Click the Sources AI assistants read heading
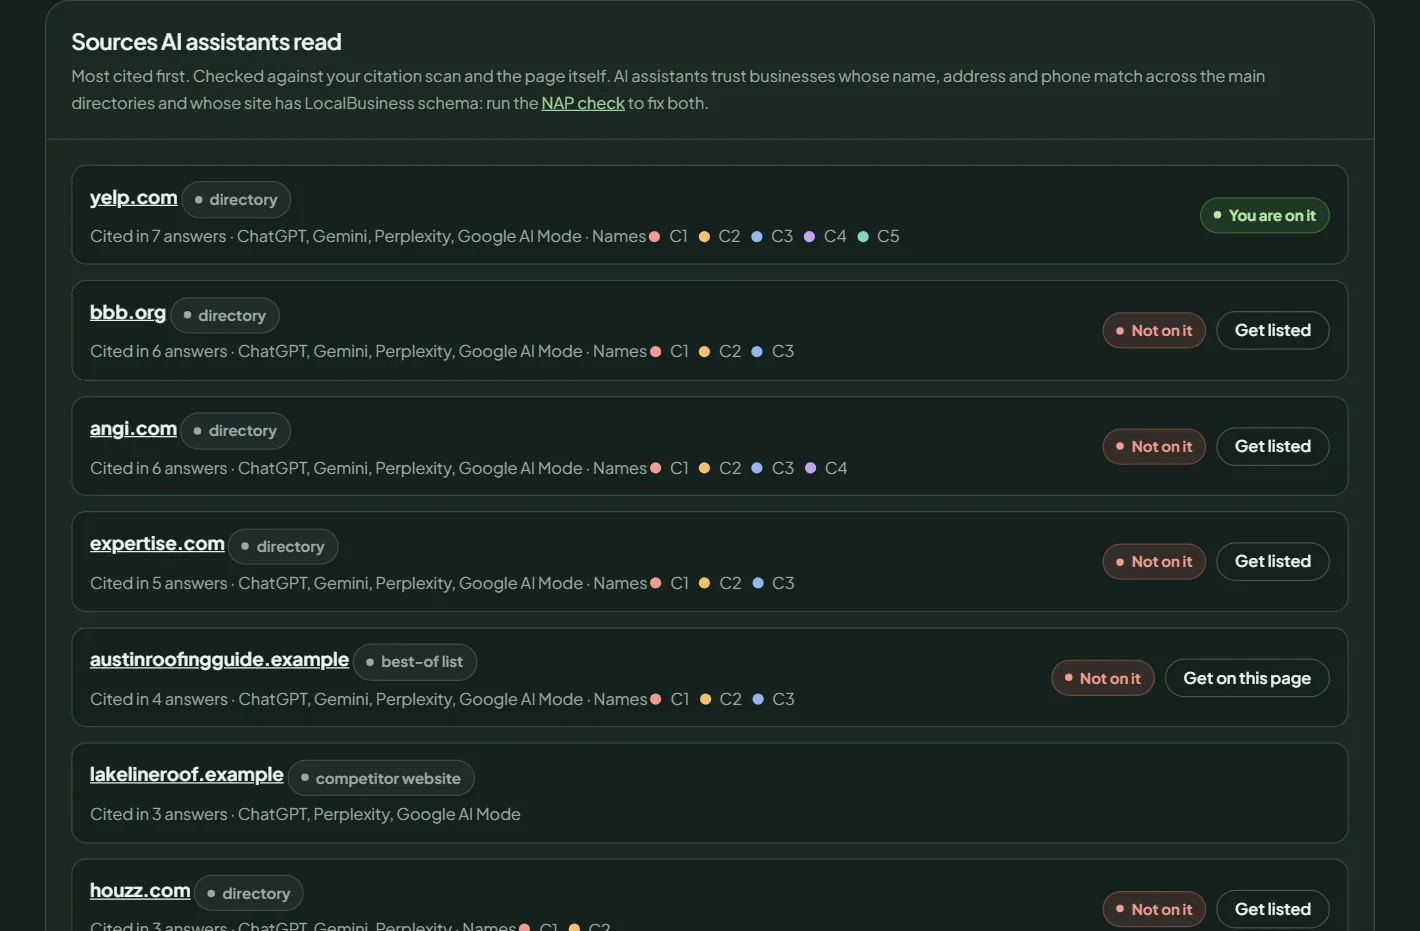Viewport: 1420px width, 931px height. tap(206, 42)
